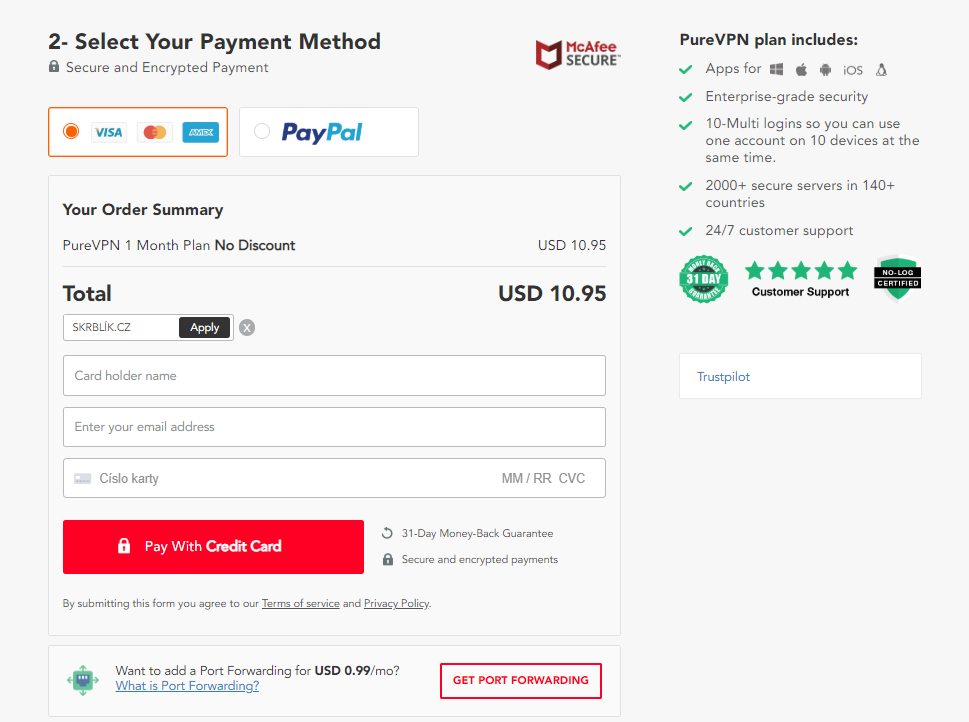This screenshot has width=969, height=722.
Task: Click the Mastercard logo
Action: [154, 132]
